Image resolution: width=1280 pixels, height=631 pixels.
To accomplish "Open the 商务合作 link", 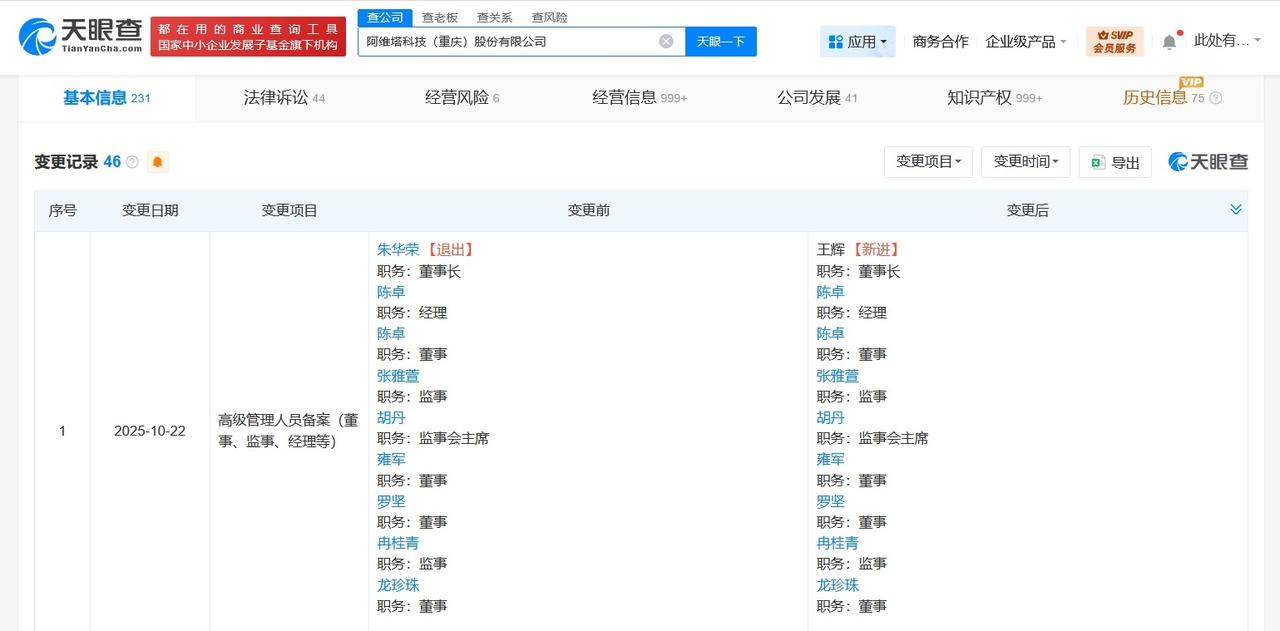I will (x=941, y=41).
